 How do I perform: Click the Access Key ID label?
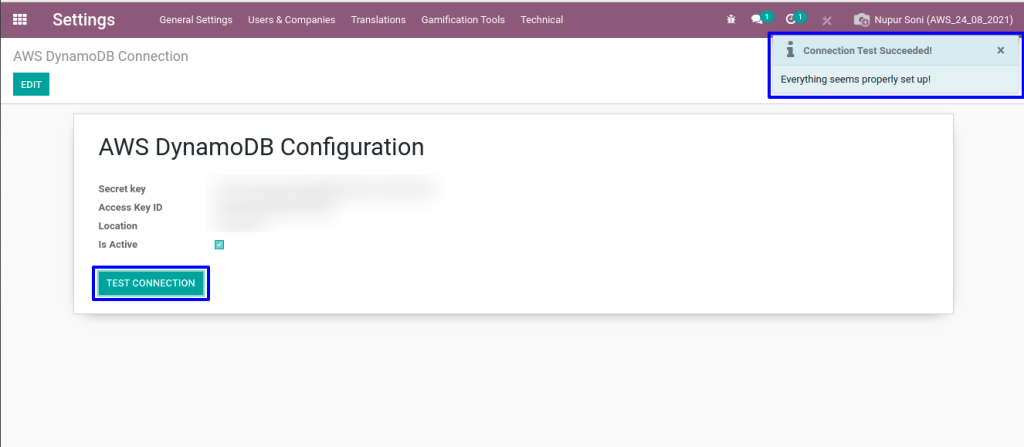tap(131, 207)
